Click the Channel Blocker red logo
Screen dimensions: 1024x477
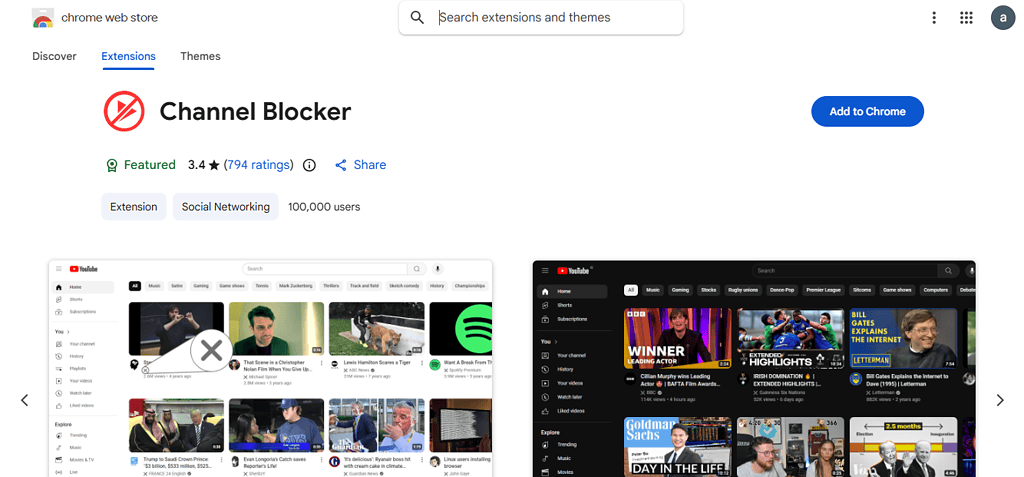pos(124,111)
